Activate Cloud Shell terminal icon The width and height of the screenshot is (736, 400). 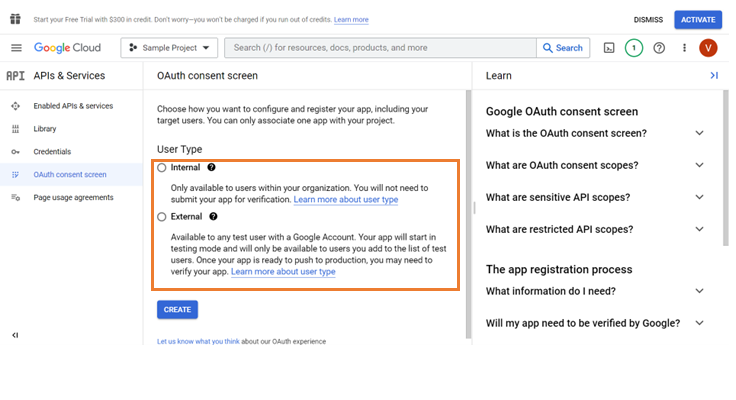(608, 48)
